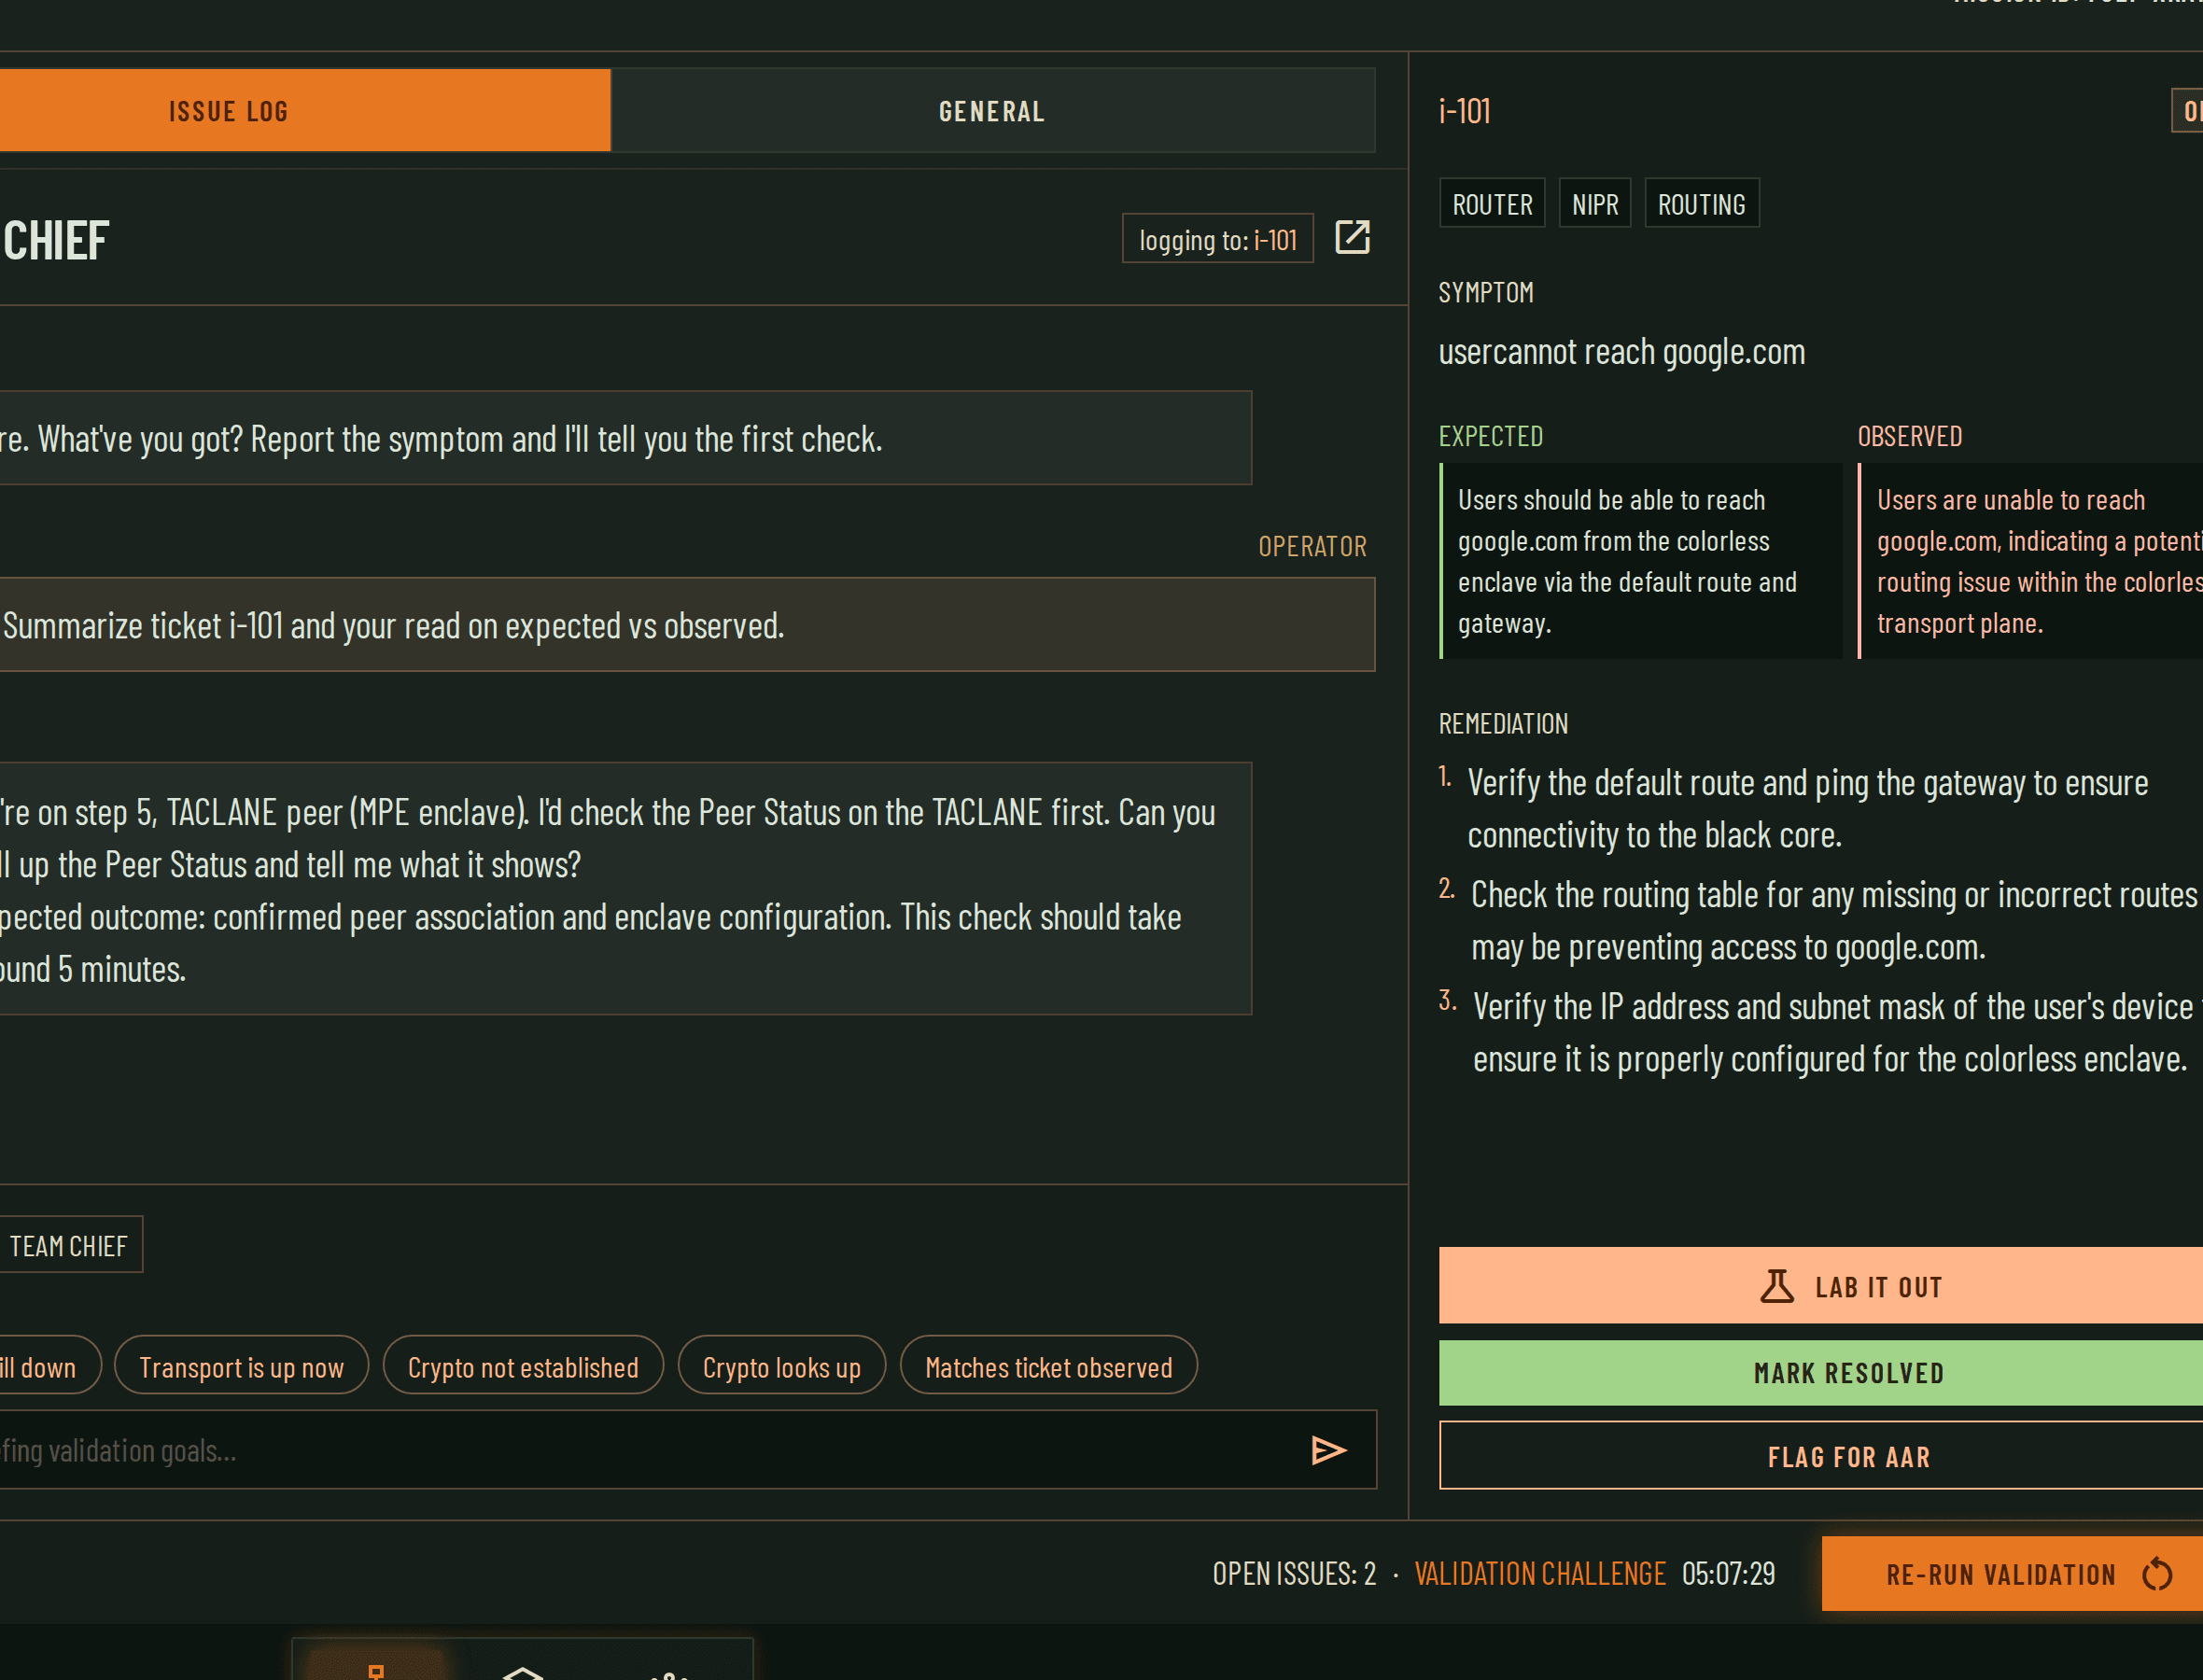Click the expected behavior description box
Screen dimensions: 2203x1680
coord(1640,561)
